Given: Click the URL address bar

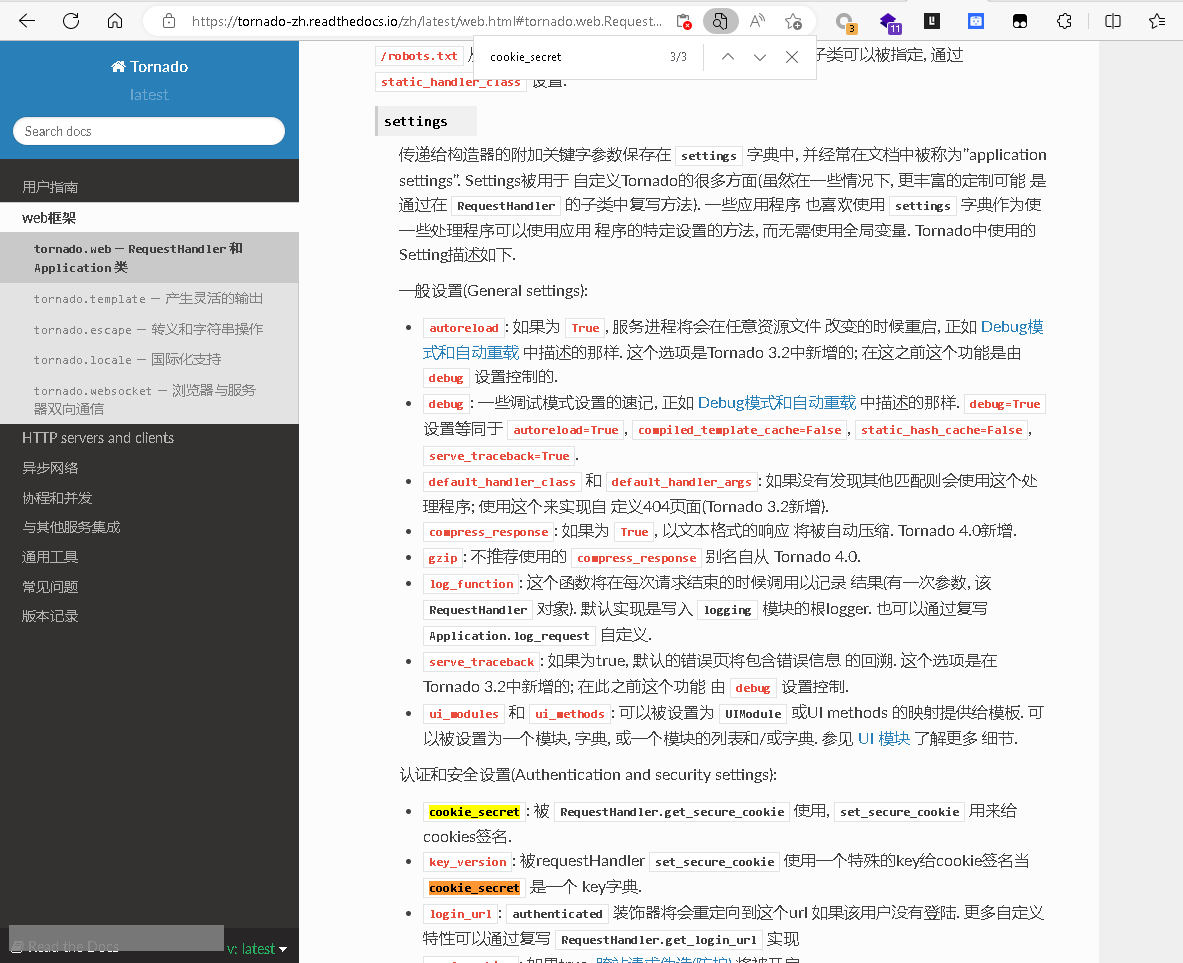Looking at the screenshot, I should [426, 21].
